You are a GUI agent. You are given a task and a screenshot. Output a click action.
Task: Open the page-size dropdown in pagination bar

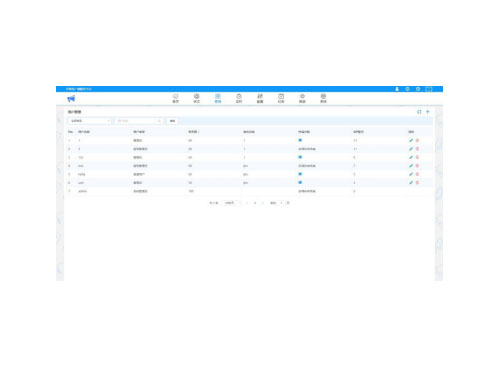click(232, 203)
